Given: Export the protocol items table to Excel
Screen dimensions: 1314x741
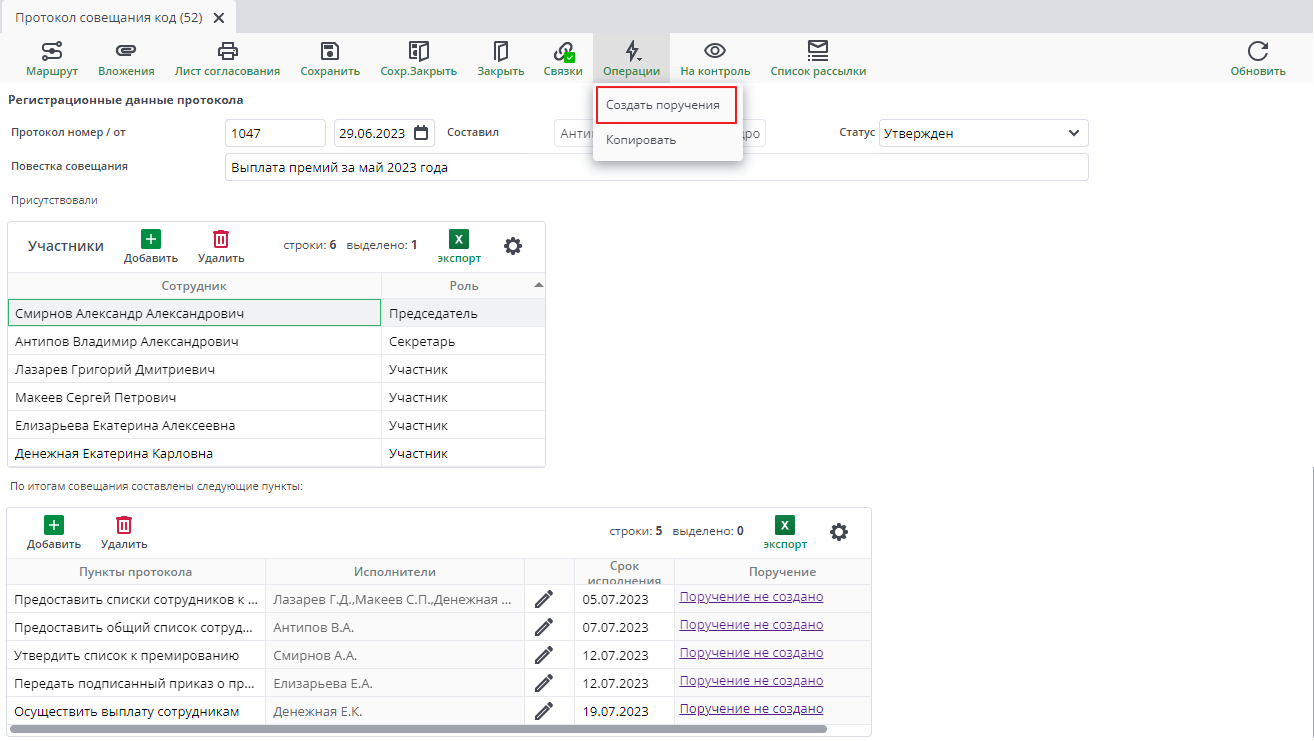Looking at the screenshot, I should 785,533.
